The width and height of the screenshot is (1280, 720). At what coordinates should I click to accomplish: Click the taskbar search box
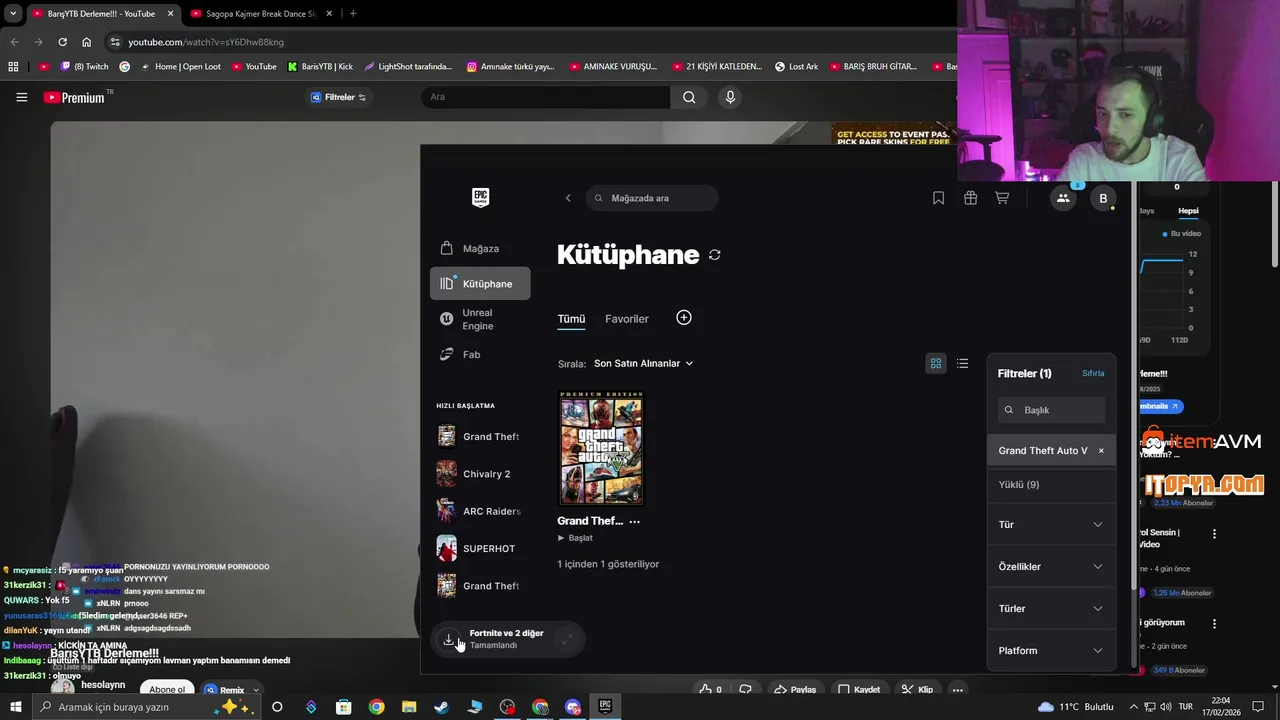pos(145,707)
